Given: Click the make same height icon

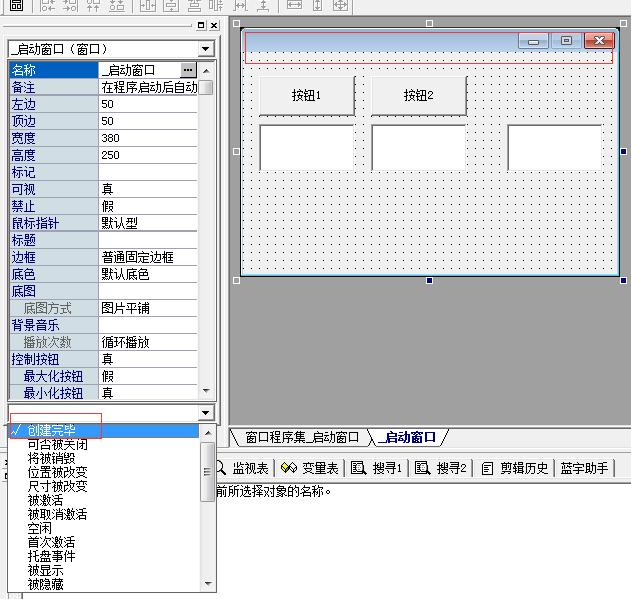Looking at the screenshot, I should coord(318,5).
